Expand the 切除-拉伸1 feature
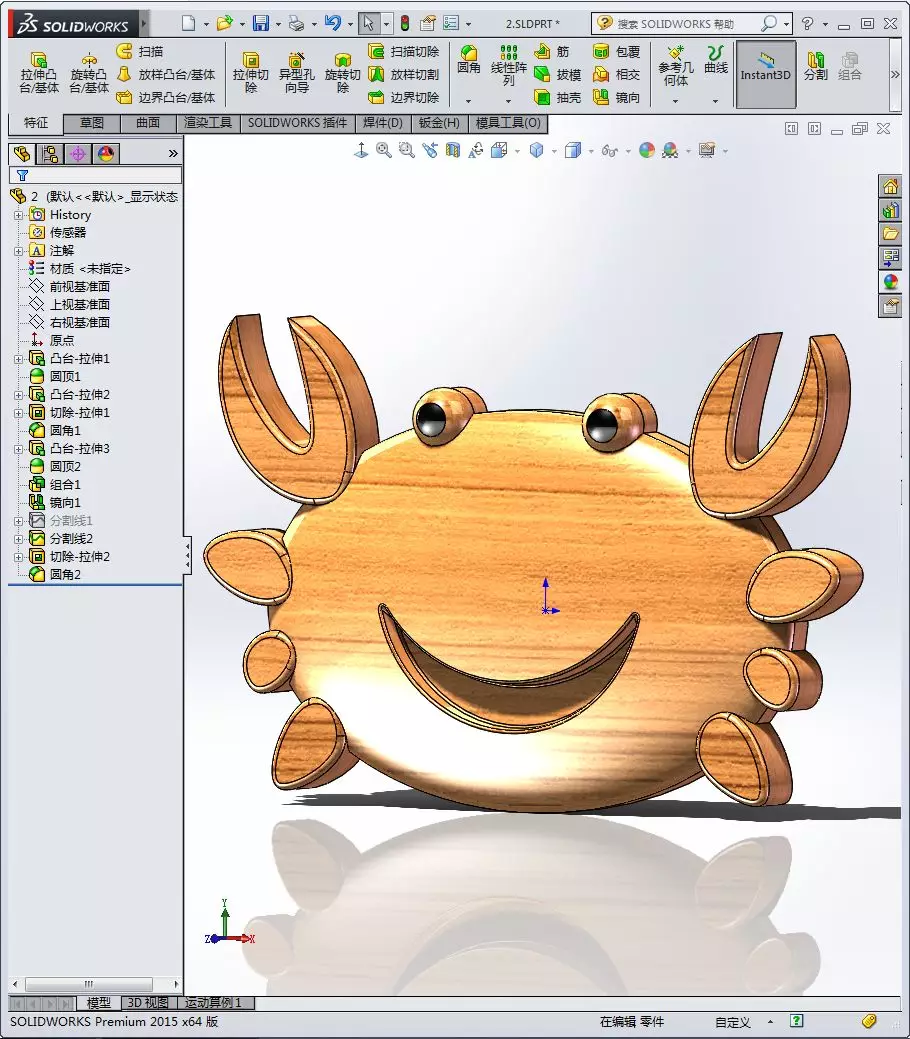 [x=19, y=412]
